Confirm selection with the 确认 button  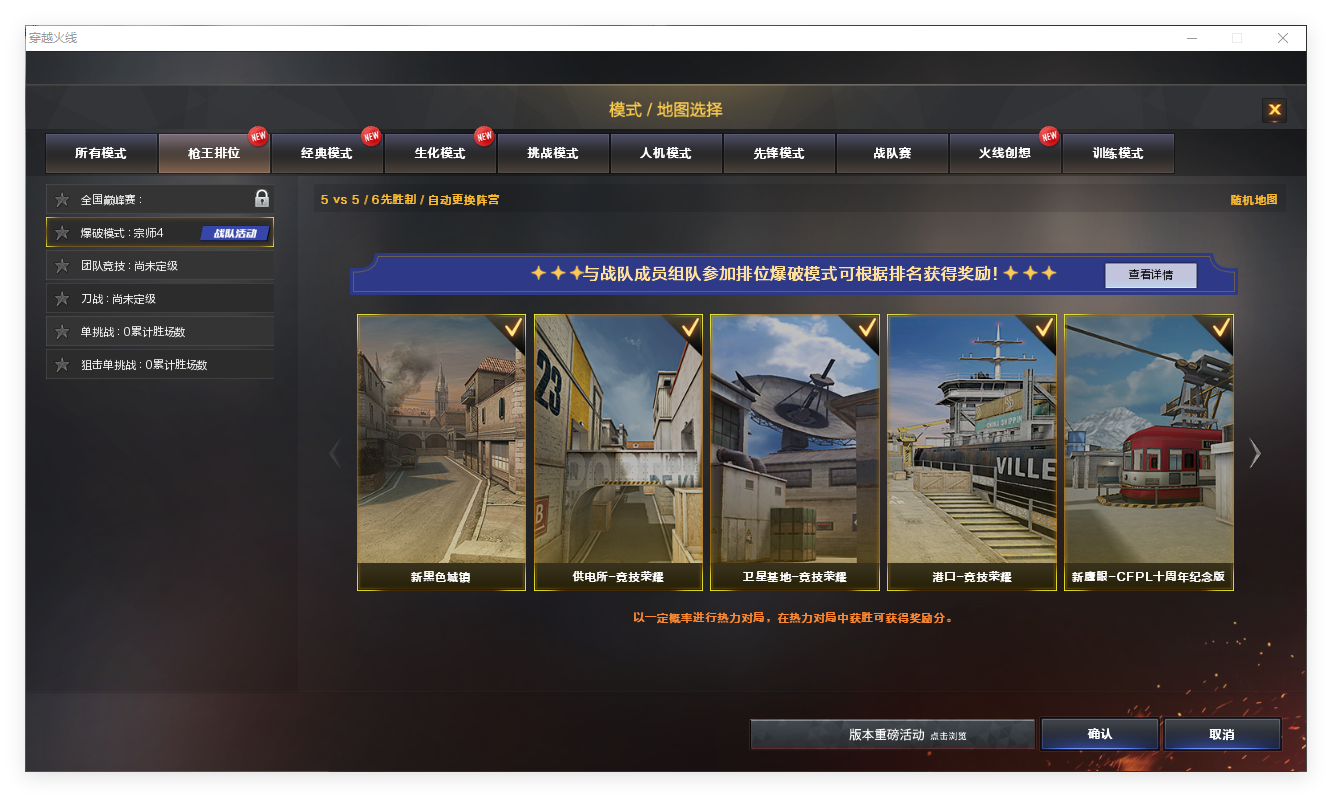coord(1099,733)
